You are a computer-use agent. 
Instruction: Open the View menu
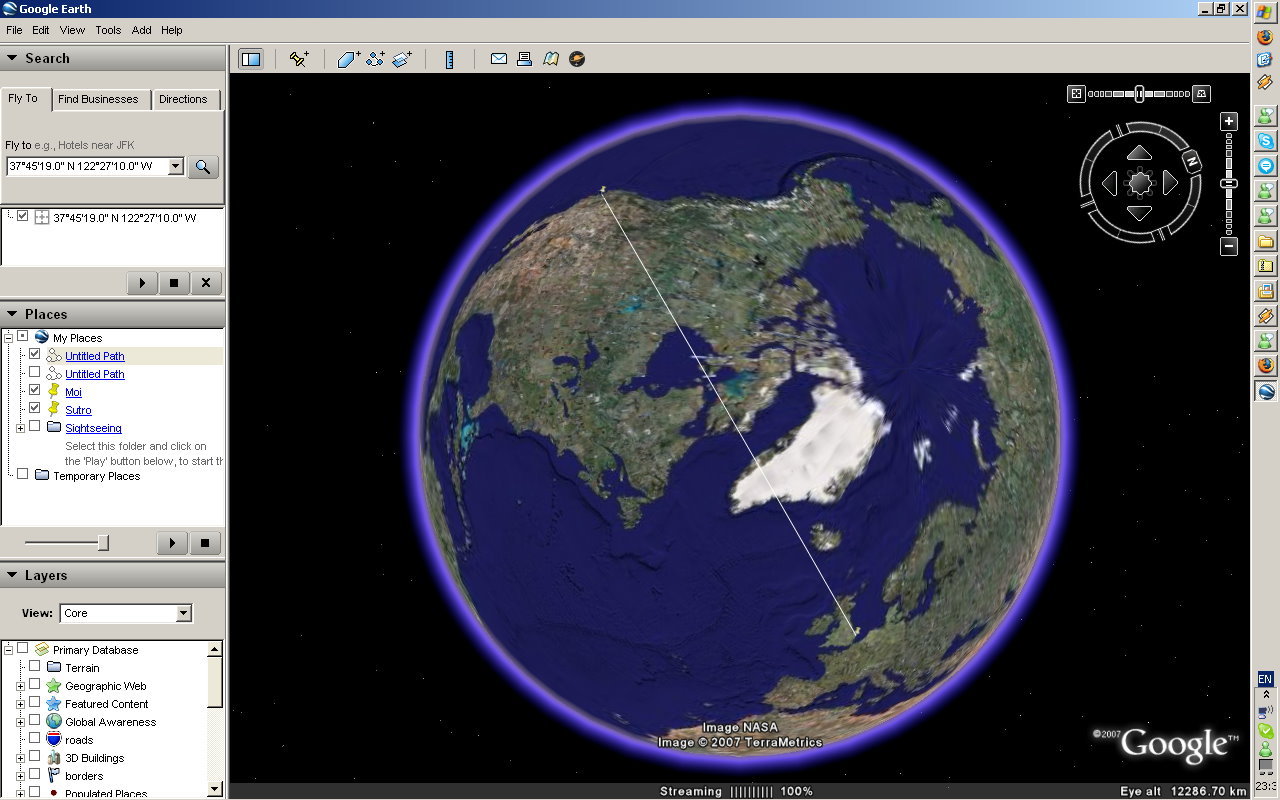(72, 30)
